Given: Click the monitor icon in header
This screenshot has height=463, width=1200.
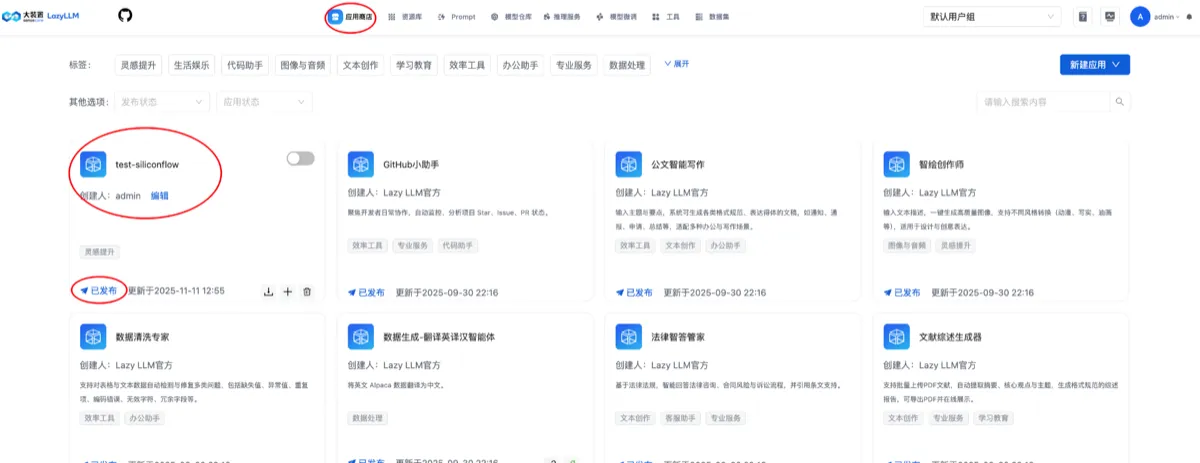Looking at the screenshot, I should click(1110, 16).
